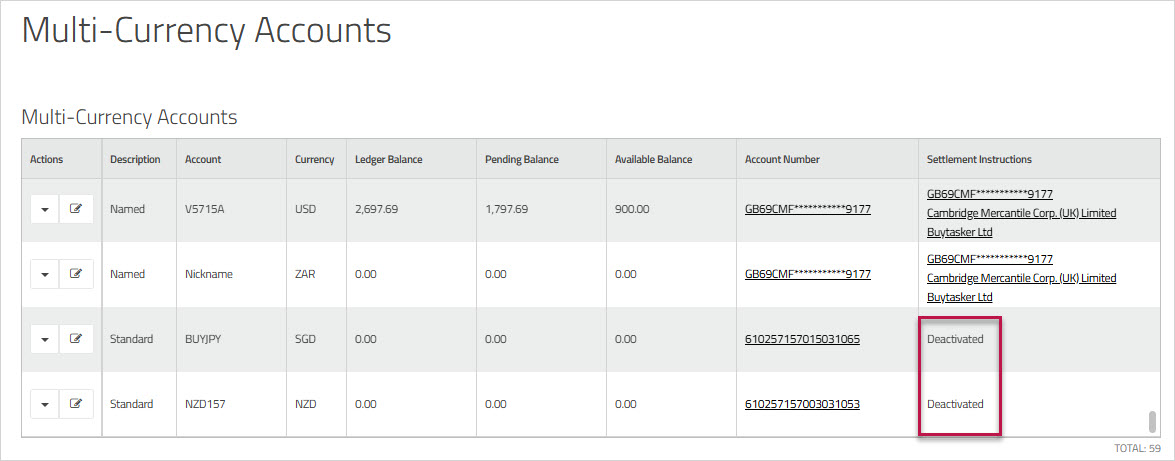Click edit icon for Nickname ZAR account

(x=76, y=274)
